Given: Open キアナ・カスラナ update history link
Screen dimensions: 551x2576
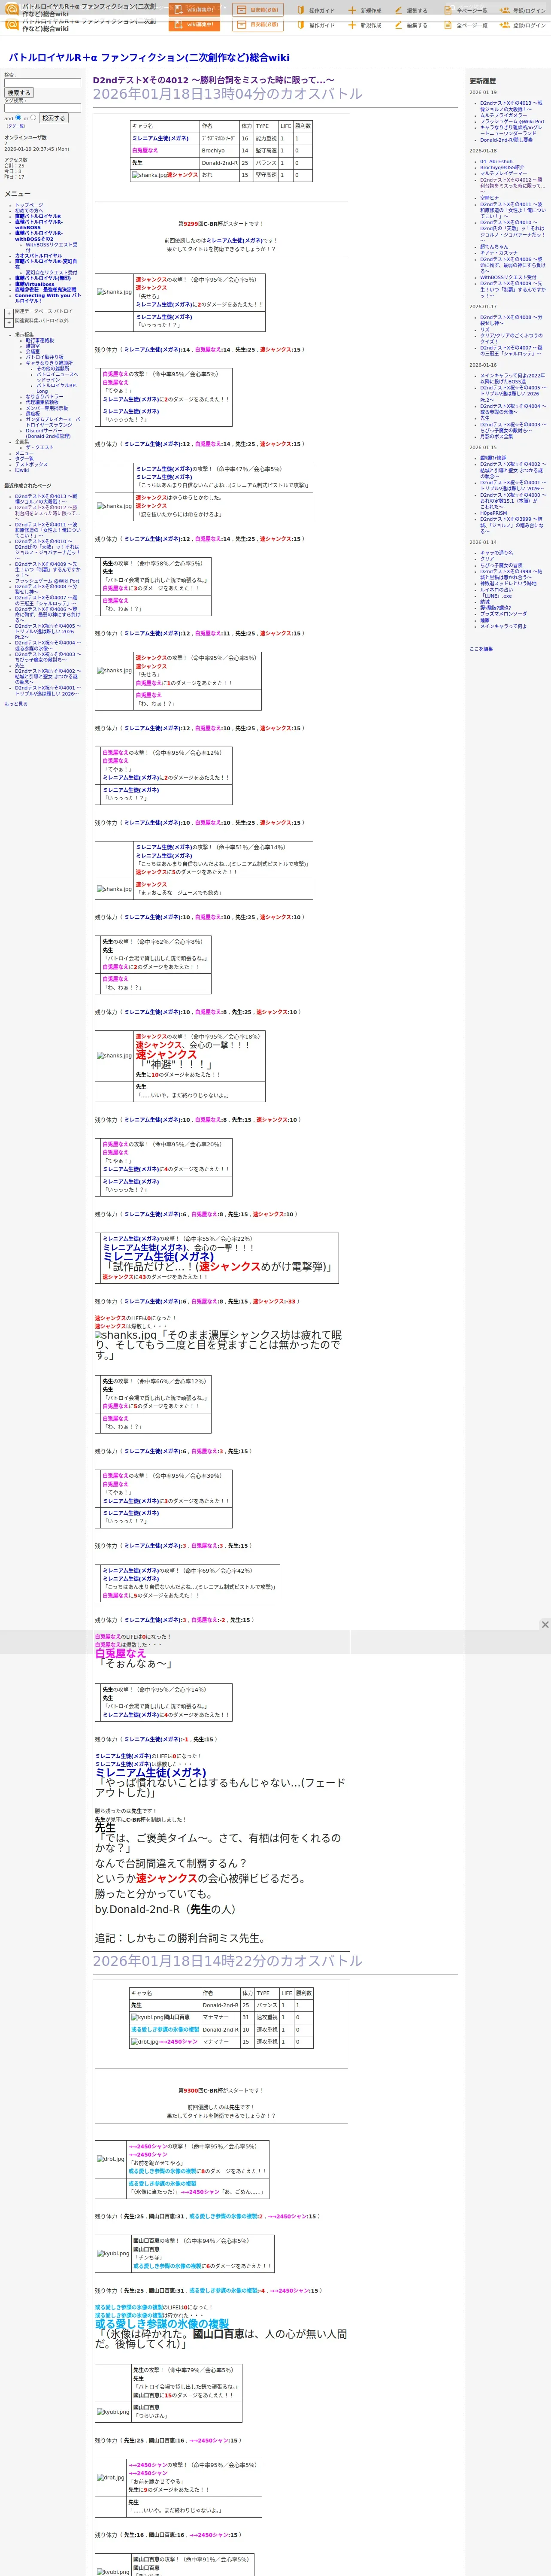Looking at the screenshot, I should (499, 253).
